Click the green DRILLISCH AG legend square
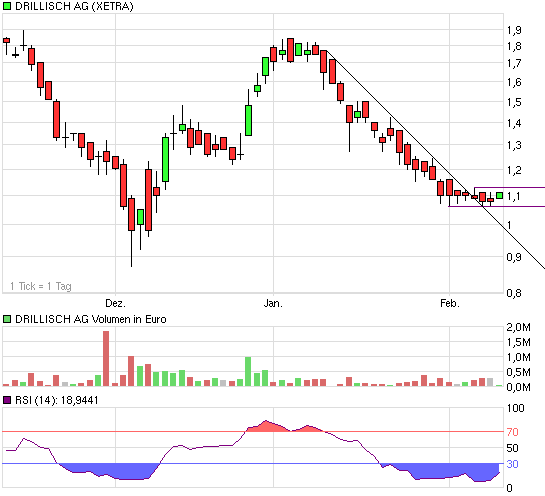The image size is (545, 496). click(7, 6)
